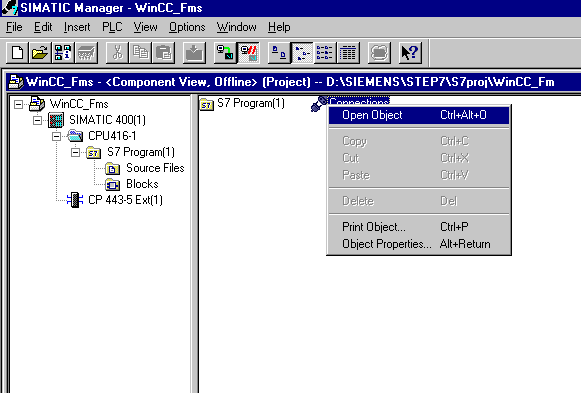Image resolution: width=581 pixels, height=393 pixels.
Task: Select the SIMATIC 400(1) station icon
Action: coord(56,120)
